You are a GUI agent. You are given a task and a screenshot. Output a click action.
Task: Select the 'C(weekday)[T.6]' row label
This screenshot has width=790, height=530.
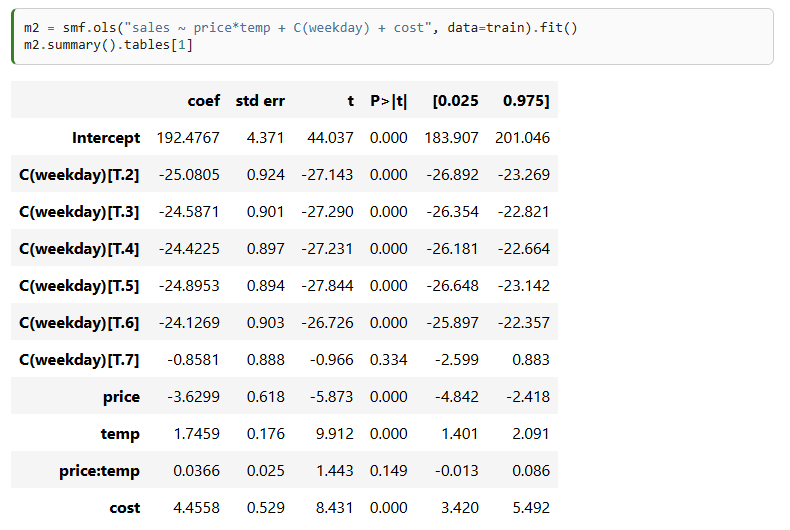79,322
